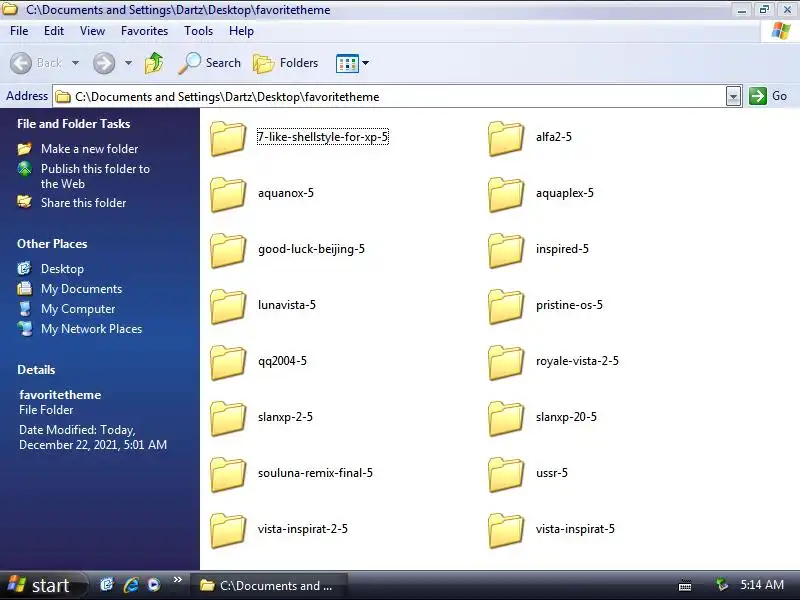800x600 pixels.
Task: Open the Views dropdown arrow
Action: coord(365,63)
